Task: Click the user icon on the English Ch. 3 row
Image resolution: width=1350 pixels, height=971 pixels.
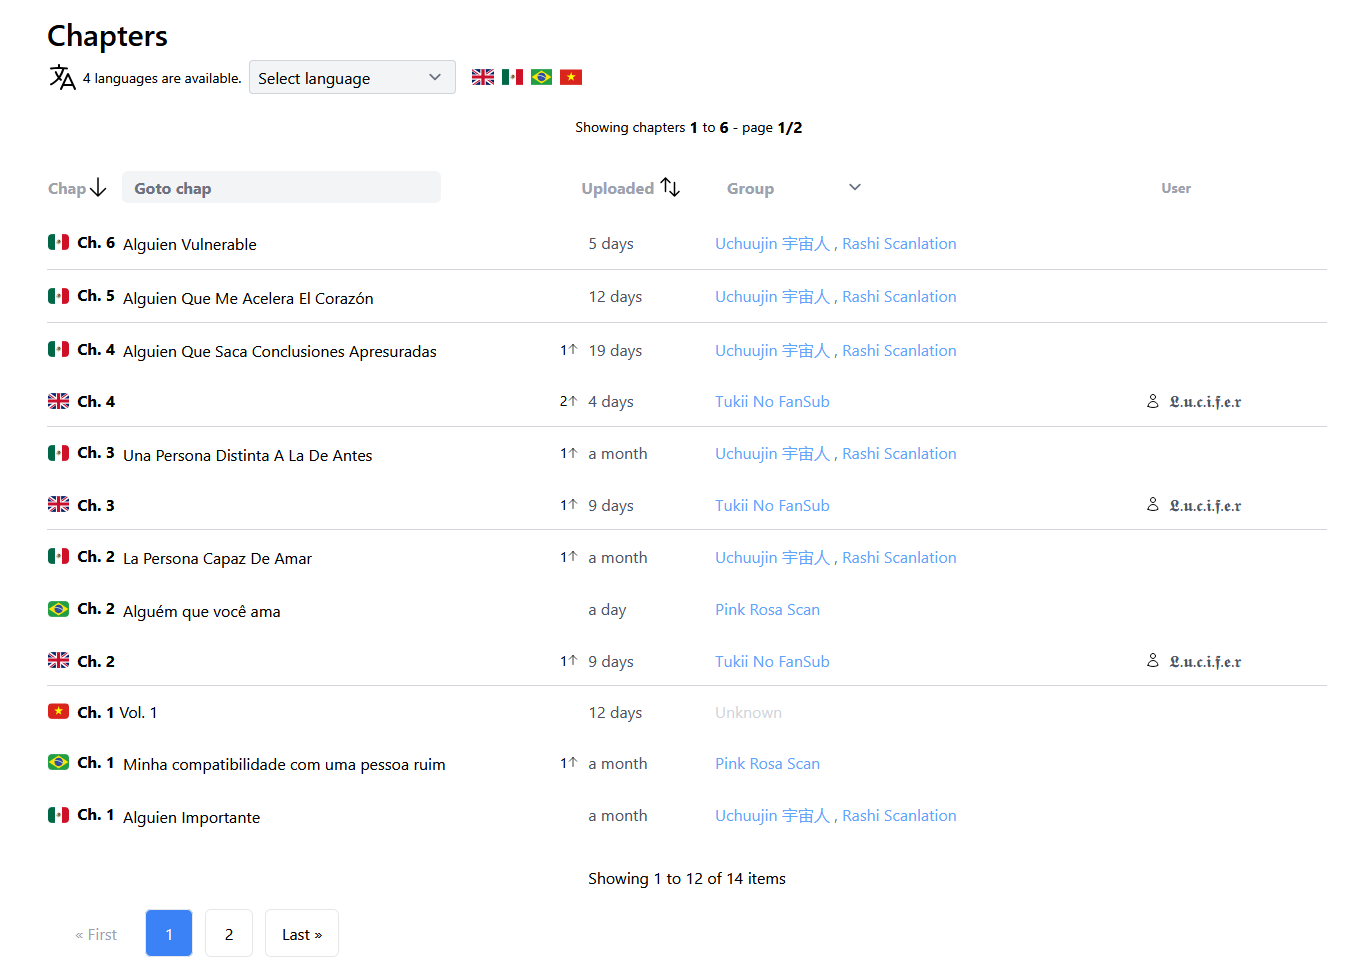Action: [1153, 505]
